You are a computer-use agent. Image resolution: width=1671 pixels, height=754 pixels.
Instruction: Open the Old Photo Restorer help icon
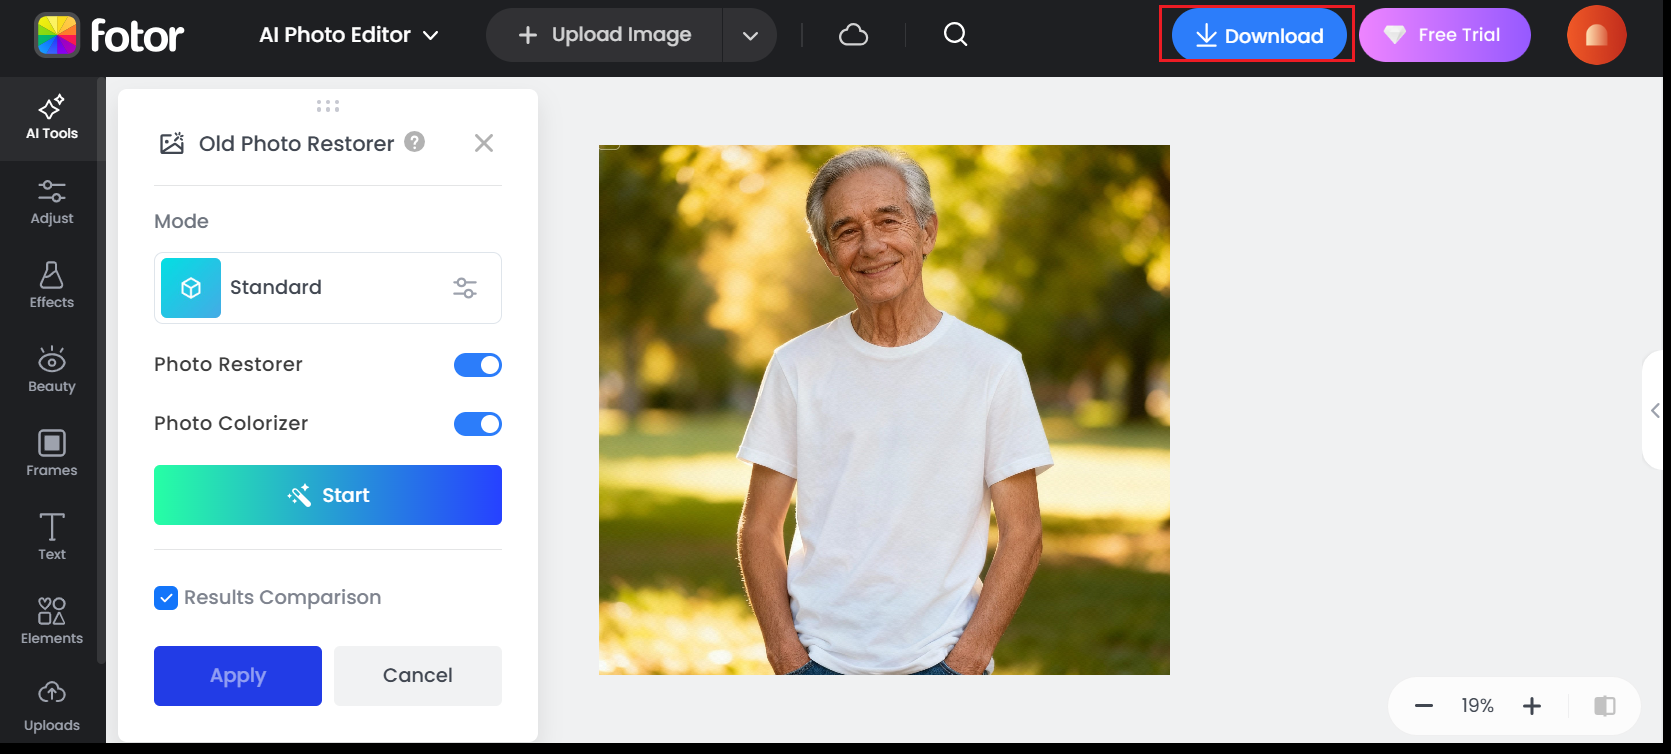pos(415,142)
